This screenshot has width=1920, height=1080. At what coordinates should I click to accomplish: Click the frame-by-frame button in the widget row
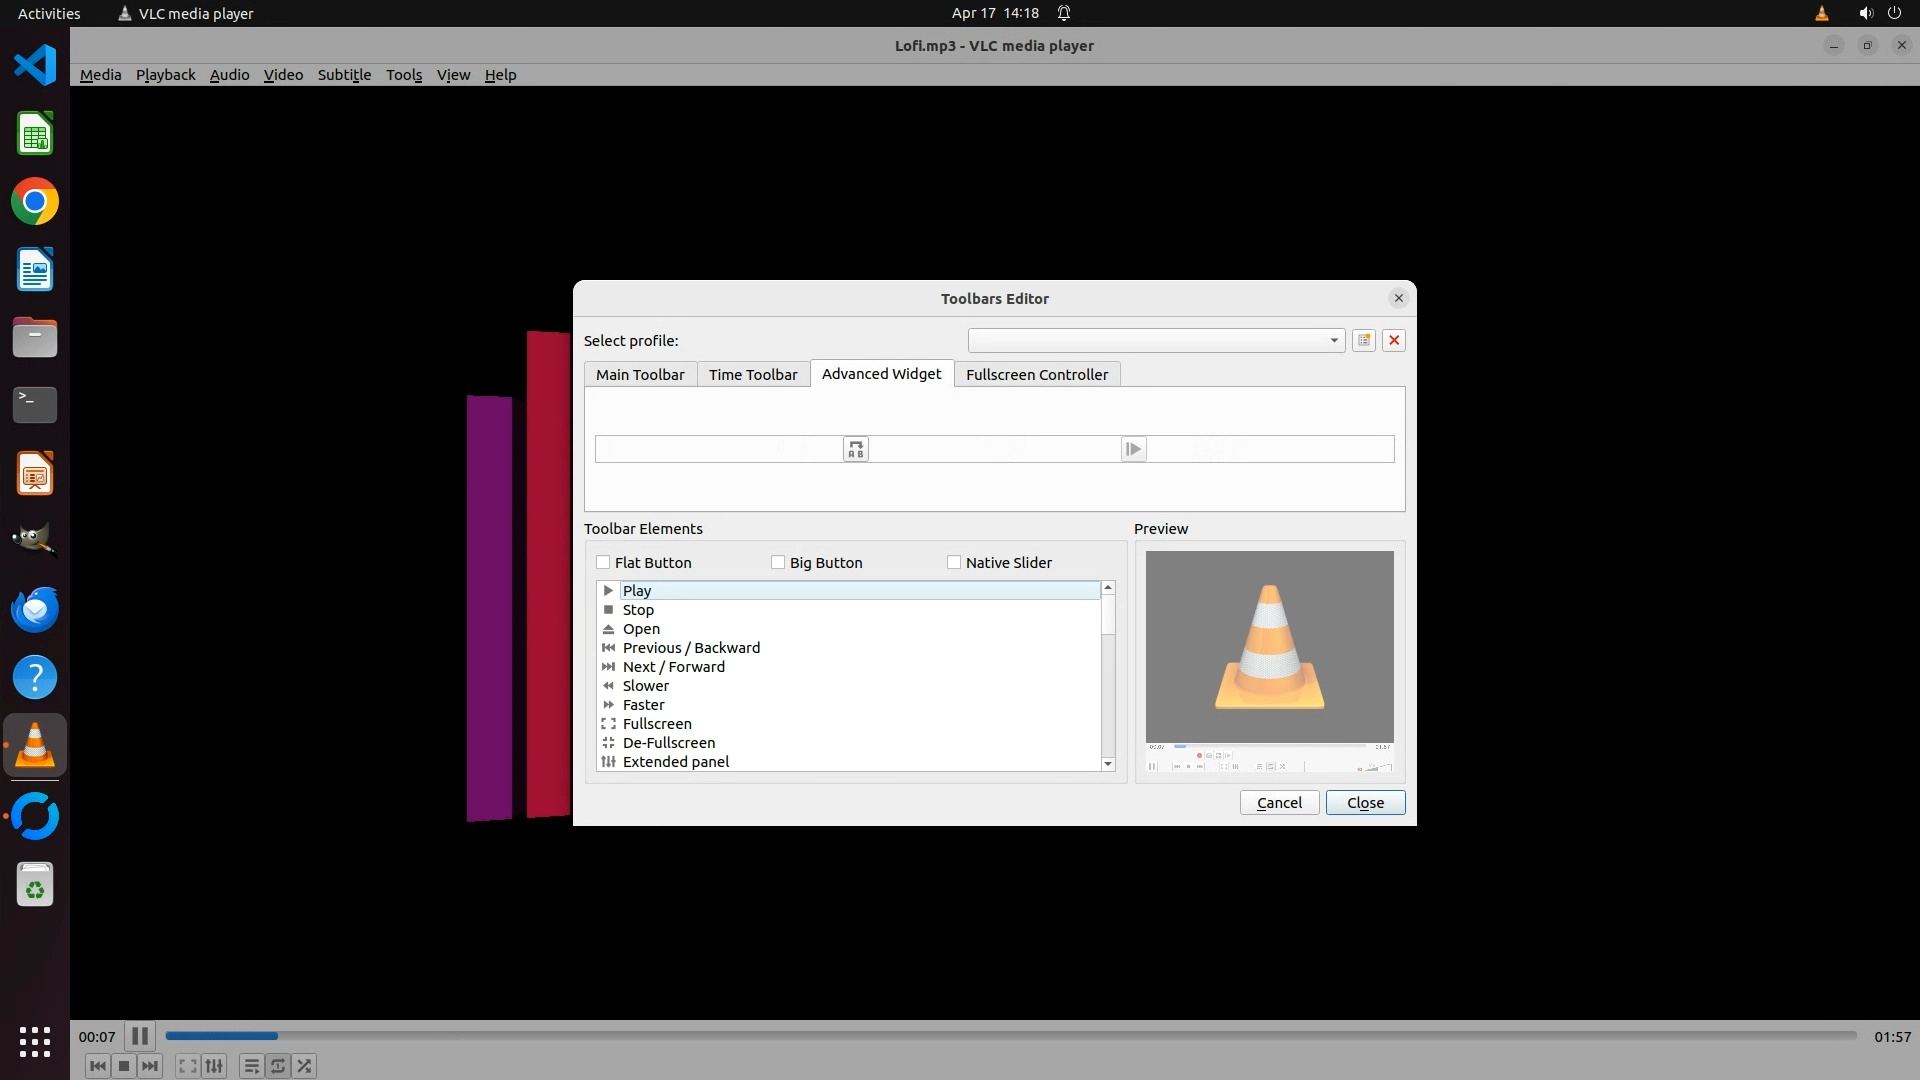pyautogui.click(x=1132, y=450)
